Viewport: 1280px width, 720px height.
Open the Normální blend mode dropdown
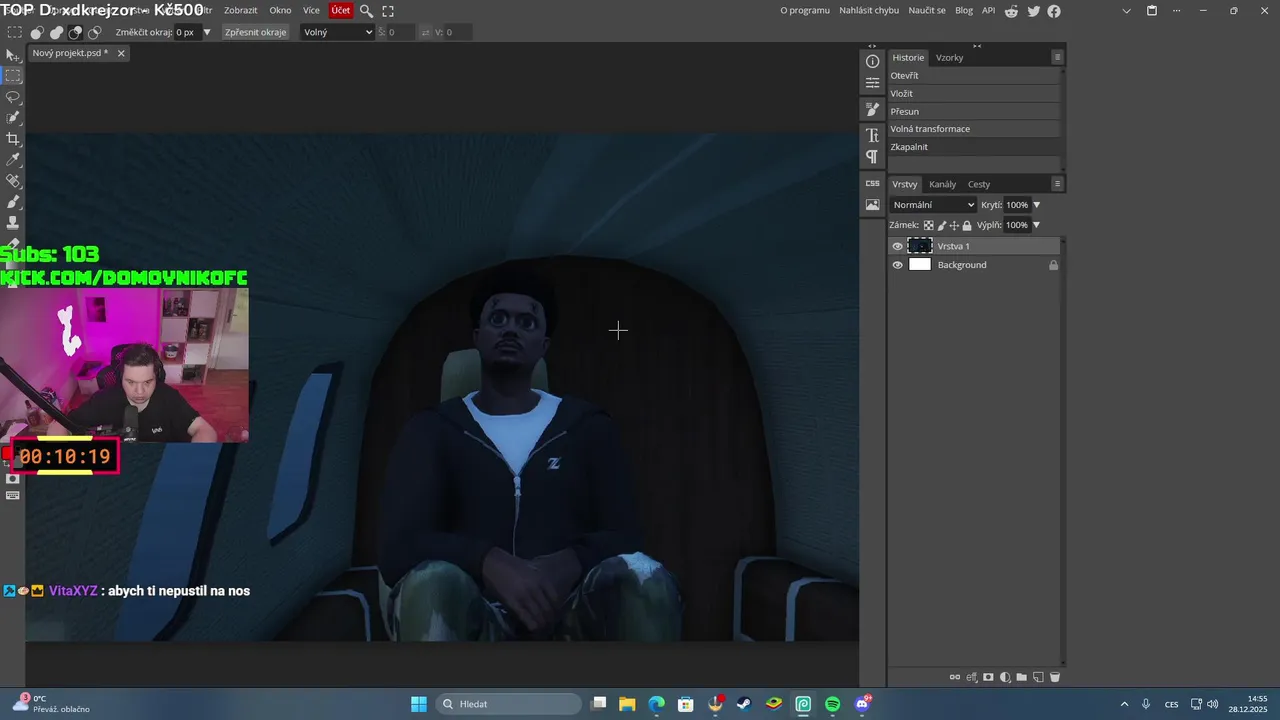pos(933,205)
